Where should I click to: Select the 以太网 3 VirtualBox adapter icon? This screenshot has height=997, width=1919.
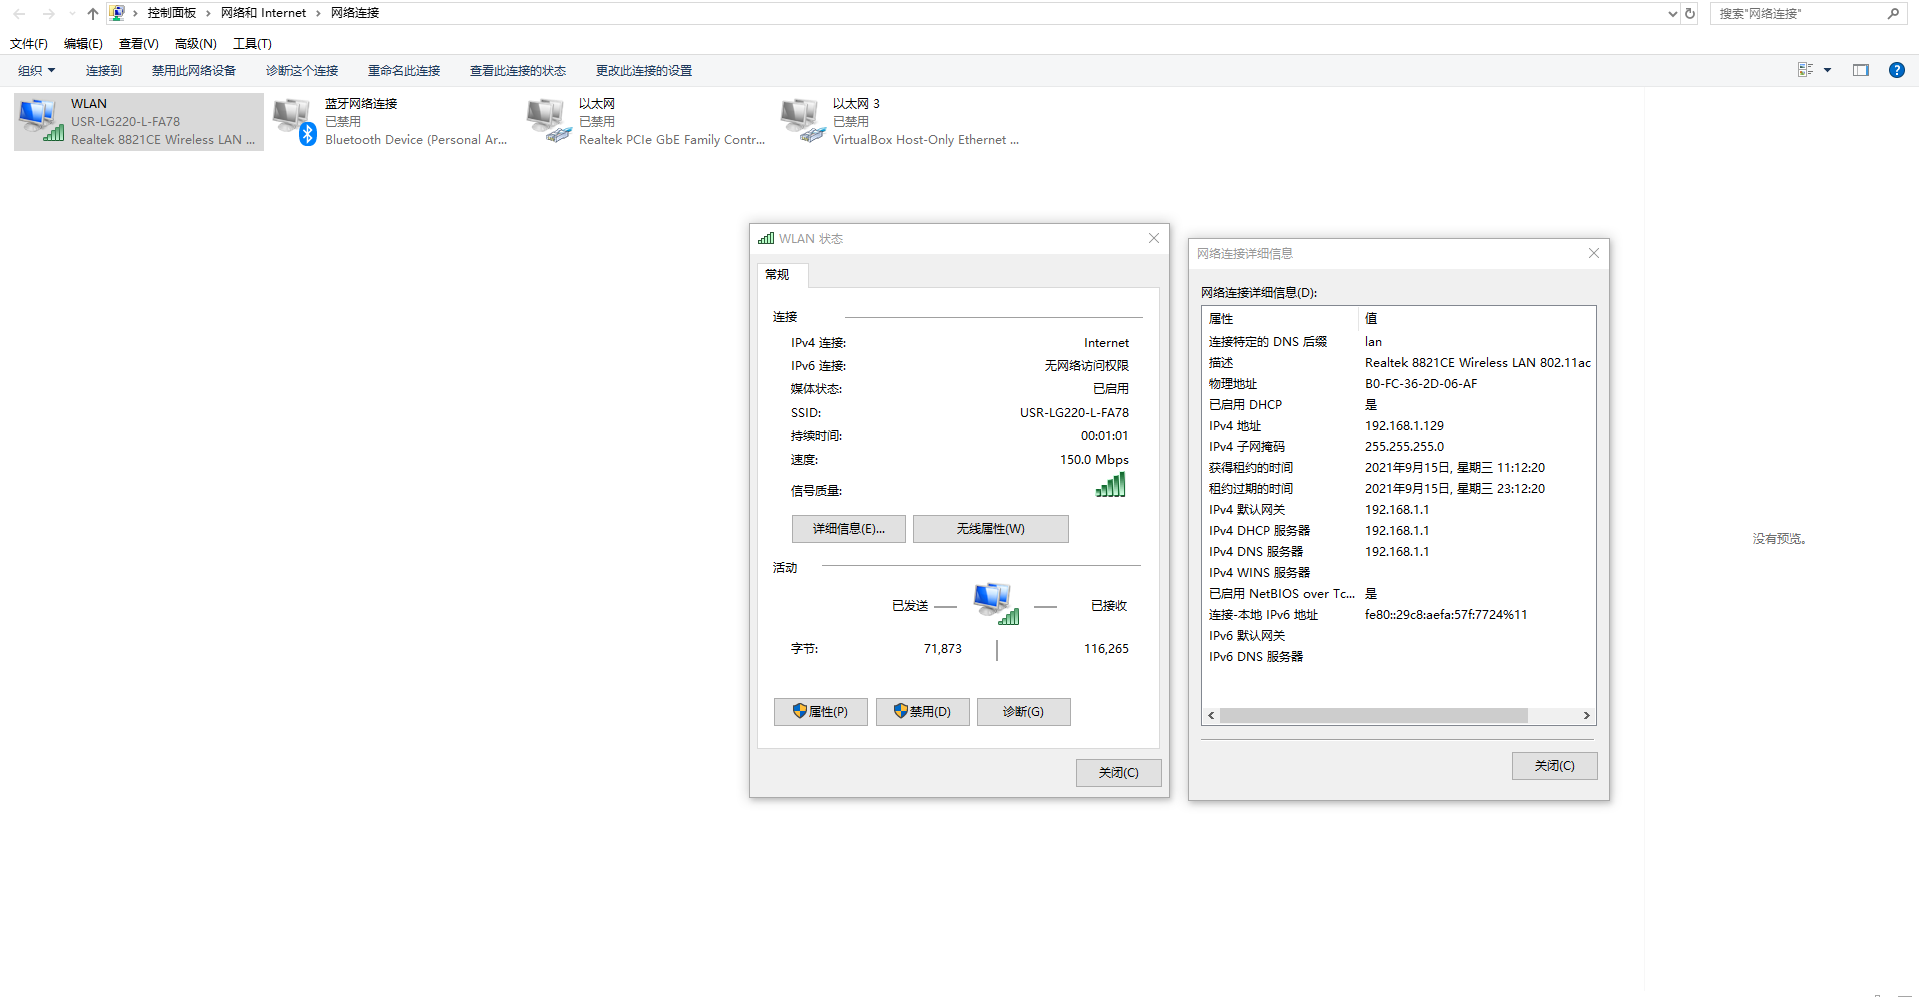[802, 121]
